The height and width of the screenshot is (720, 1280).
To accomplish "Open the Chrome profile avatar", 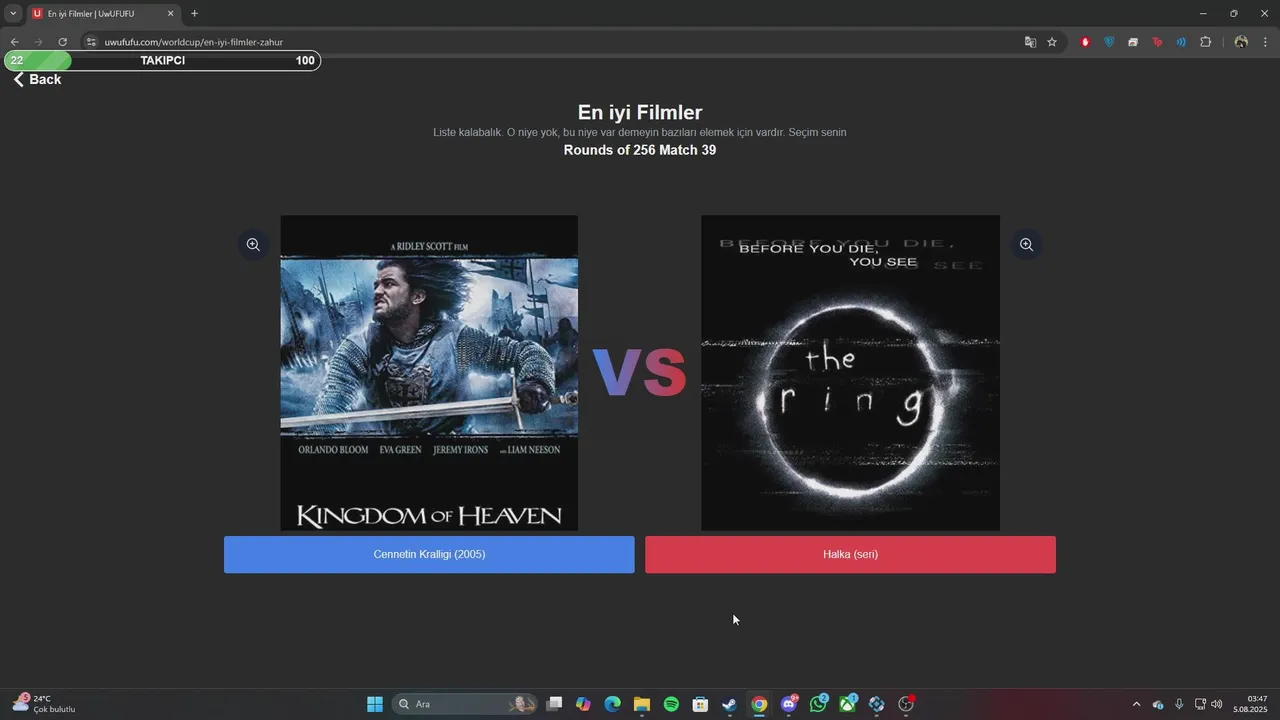I will tap(1241, 42).
